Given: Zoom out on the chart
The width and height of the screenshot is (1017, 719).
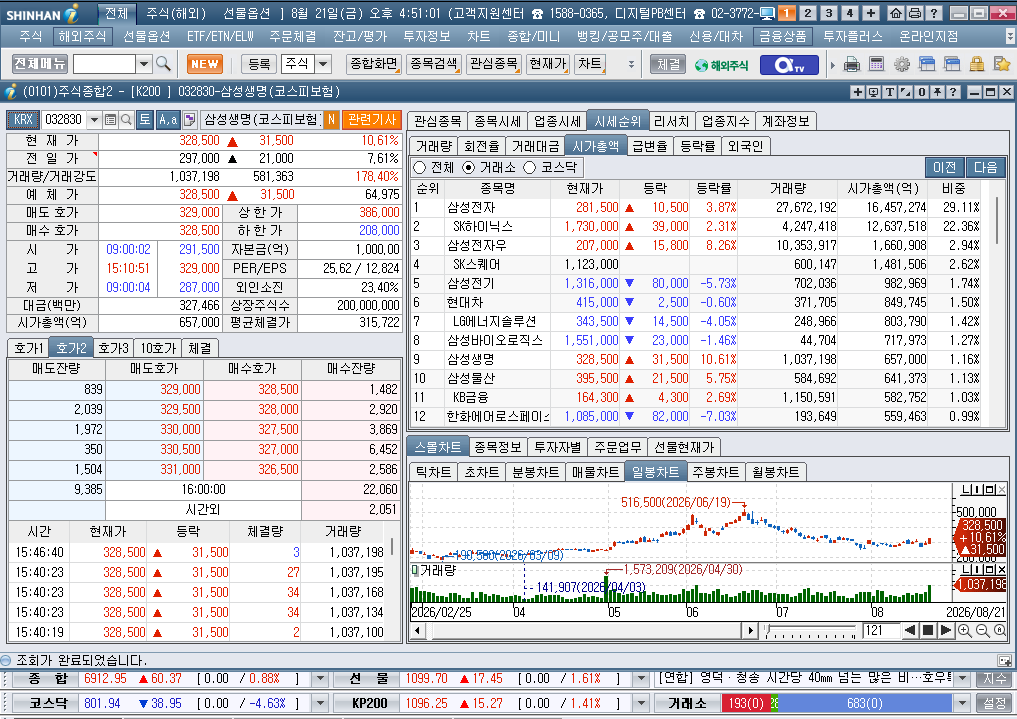Looking at the screenshot, I should click(x=982, y=630).
